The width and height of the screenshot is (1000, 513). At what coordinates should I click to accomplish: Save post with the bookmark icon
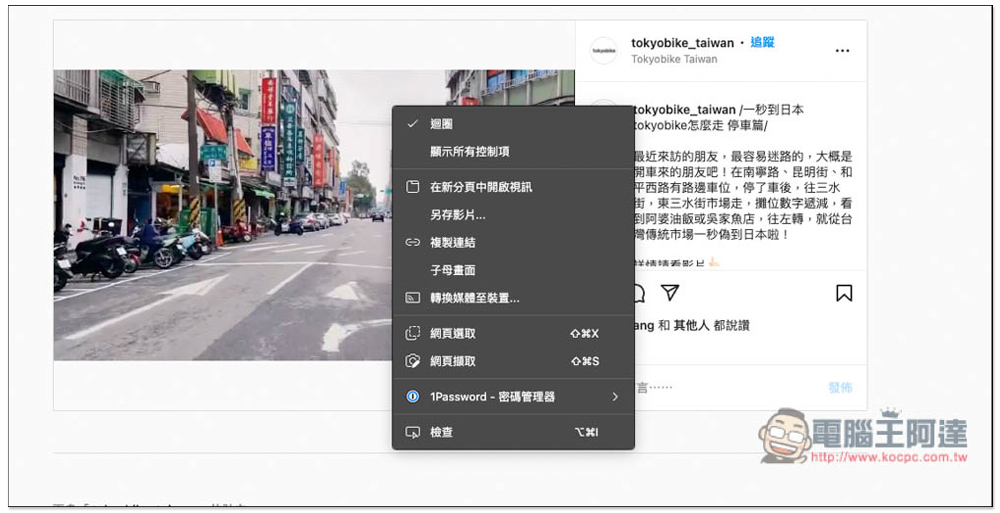click(843, 293)
